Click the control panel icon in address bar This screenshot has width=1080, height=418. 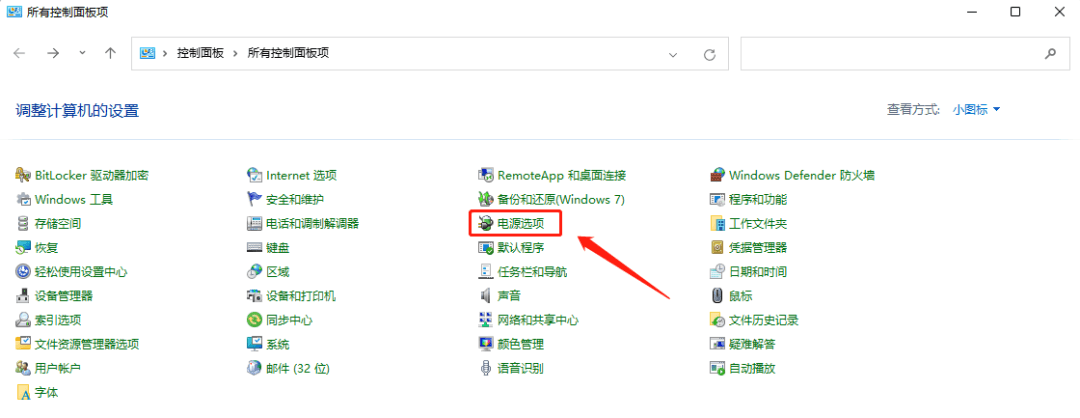[x=147, y=53]
